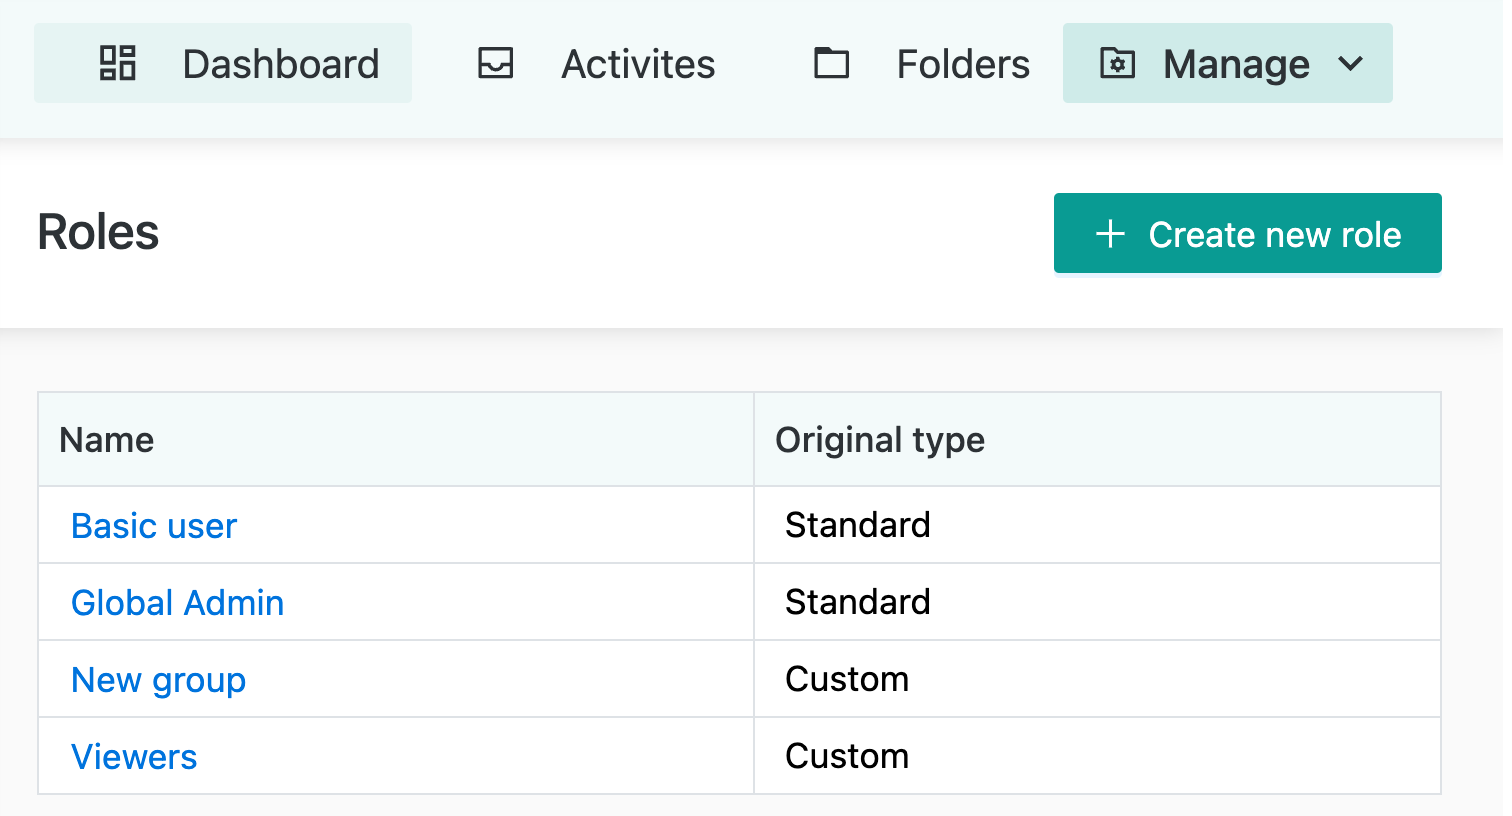Click the Roles page heading
This screenshot has width=1512, height=816.
(98, 232)
